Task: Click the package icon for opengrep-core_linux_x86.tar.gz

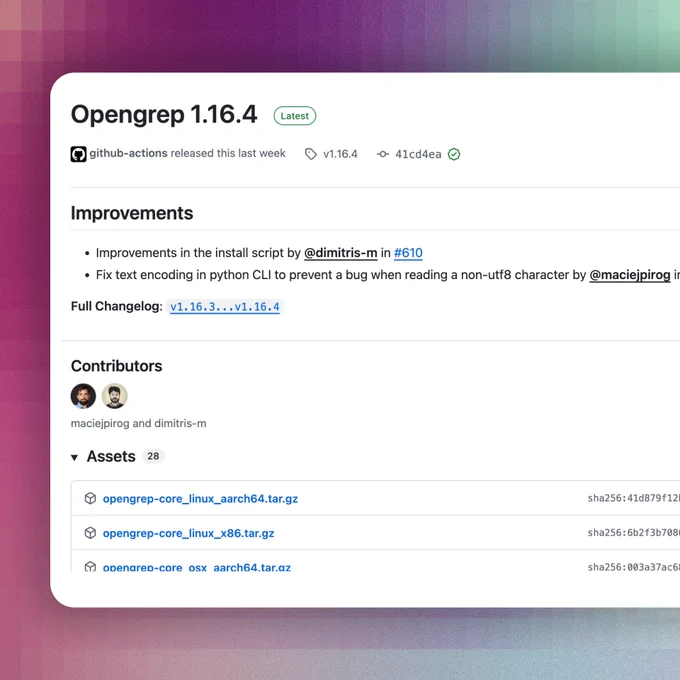Action: (90, 533)
